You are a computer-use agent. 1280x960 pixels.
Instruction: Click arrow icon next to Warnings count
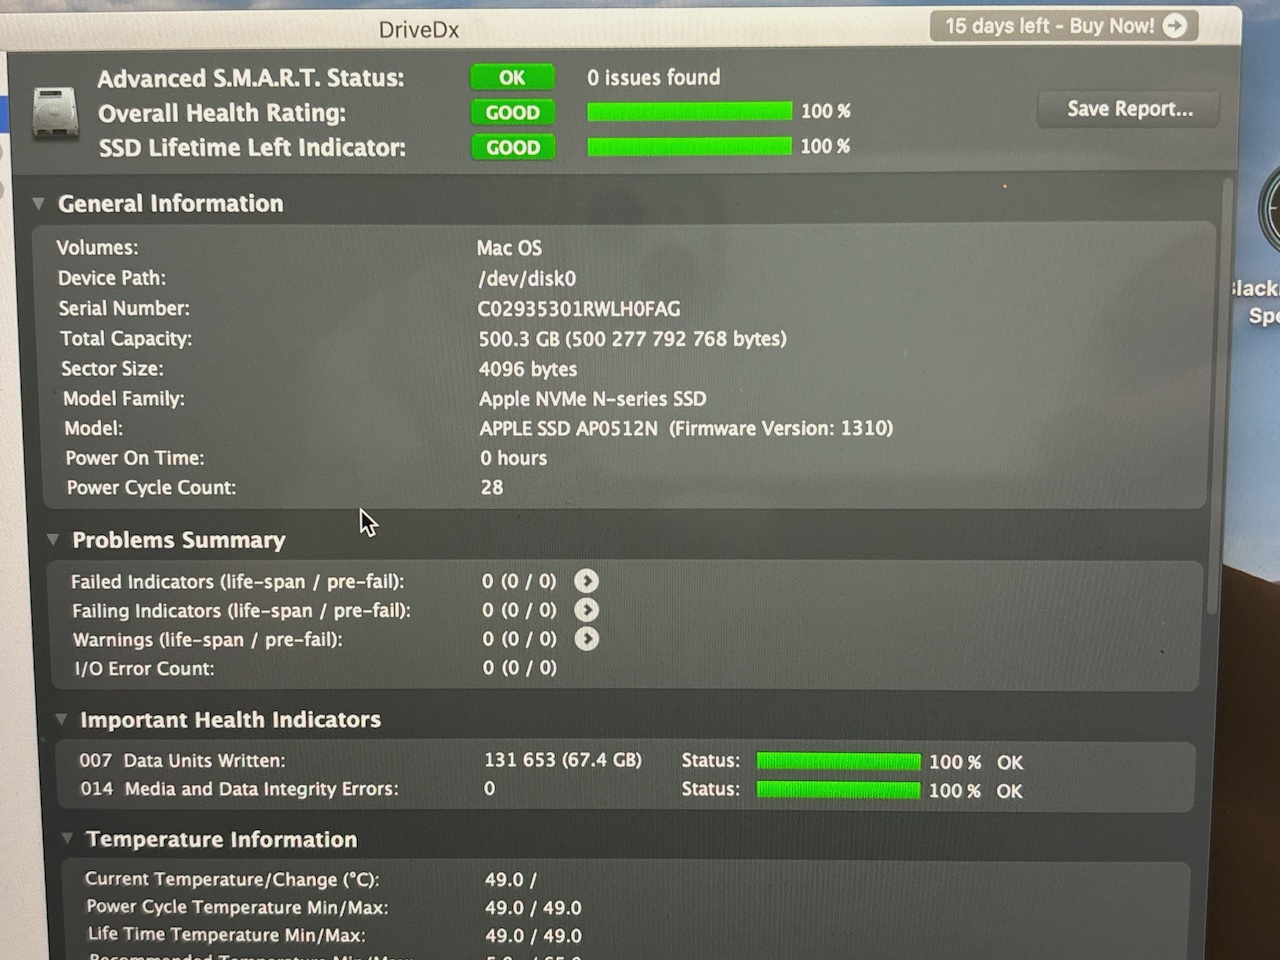586,639
